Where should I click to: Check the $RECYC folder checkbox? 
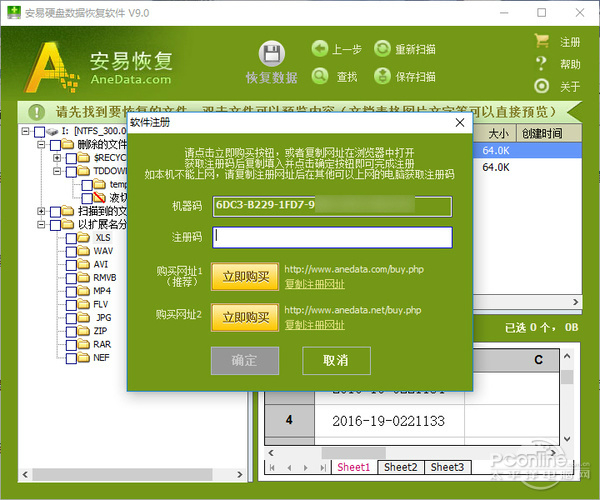coord(71,158)
